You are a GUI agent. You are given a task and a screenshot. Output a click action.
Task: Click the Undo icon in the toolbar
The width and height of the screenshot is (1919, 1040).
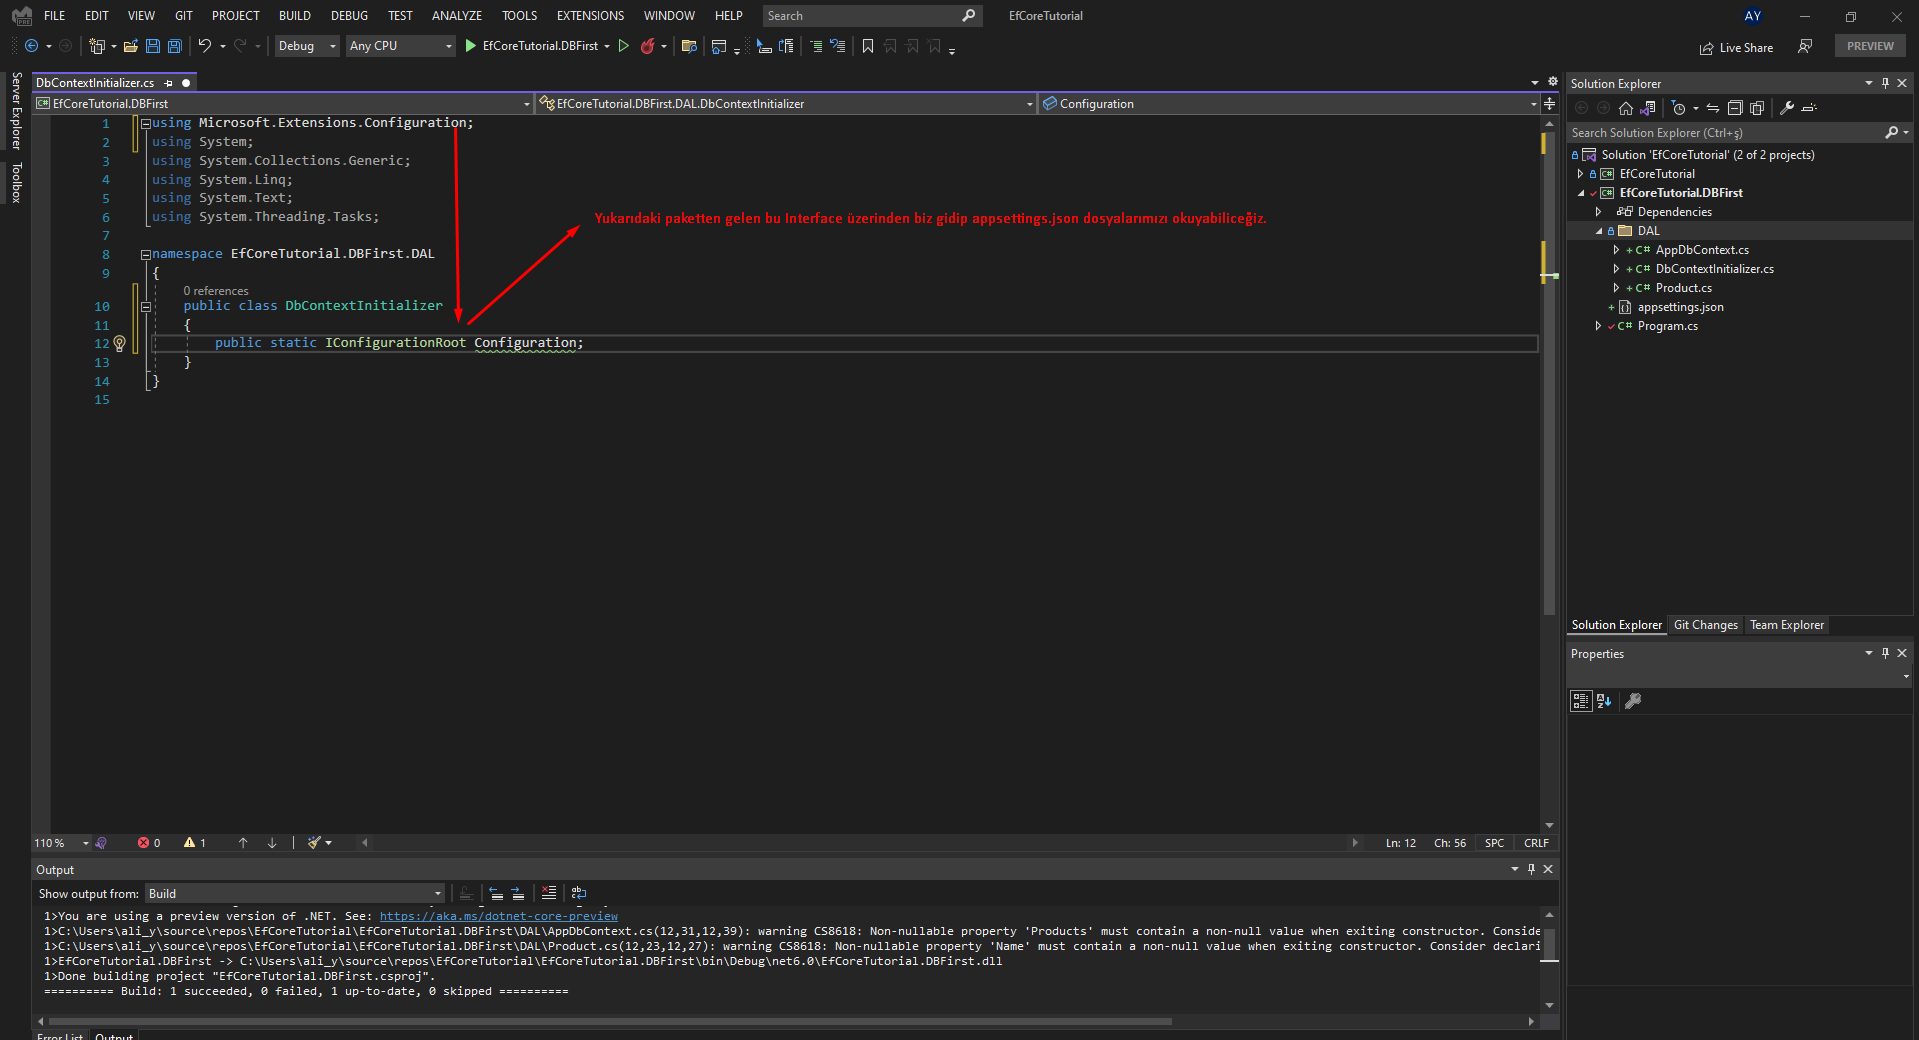click(x=203, y=46)
